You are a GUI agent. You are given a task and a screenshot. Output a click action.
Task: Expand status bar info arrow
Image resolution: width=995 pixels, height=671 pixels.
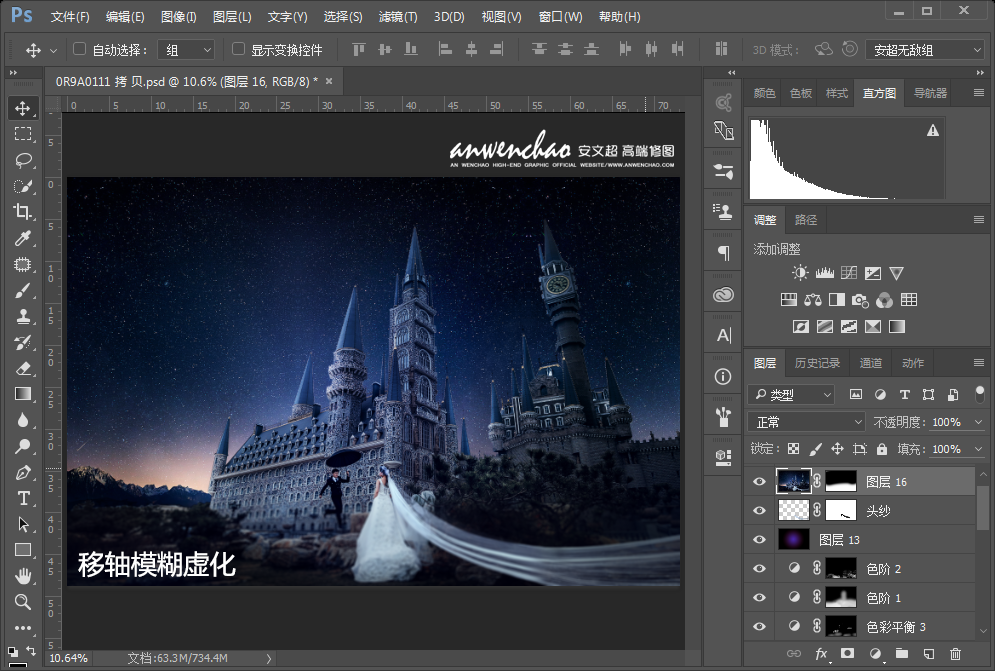pyautogui.click(x=268, y=658)
